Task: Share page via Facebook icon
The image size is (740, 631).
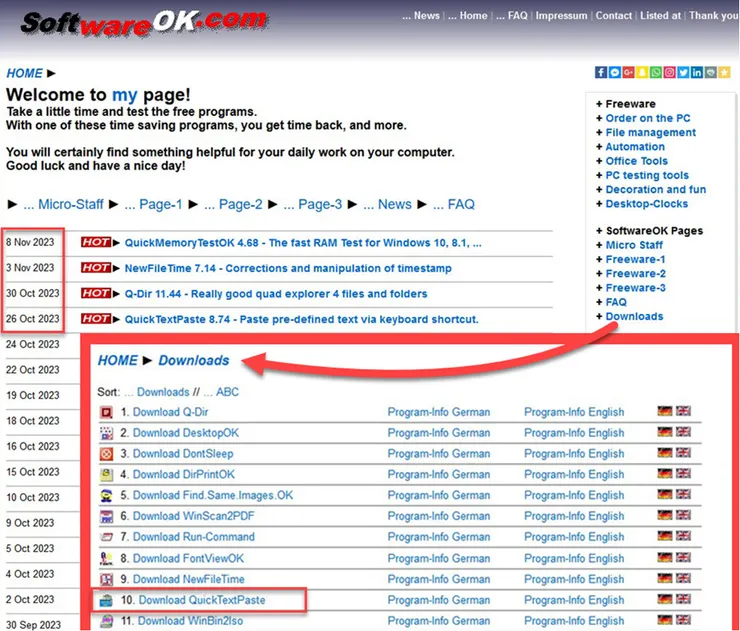Action: coord(600,72)
